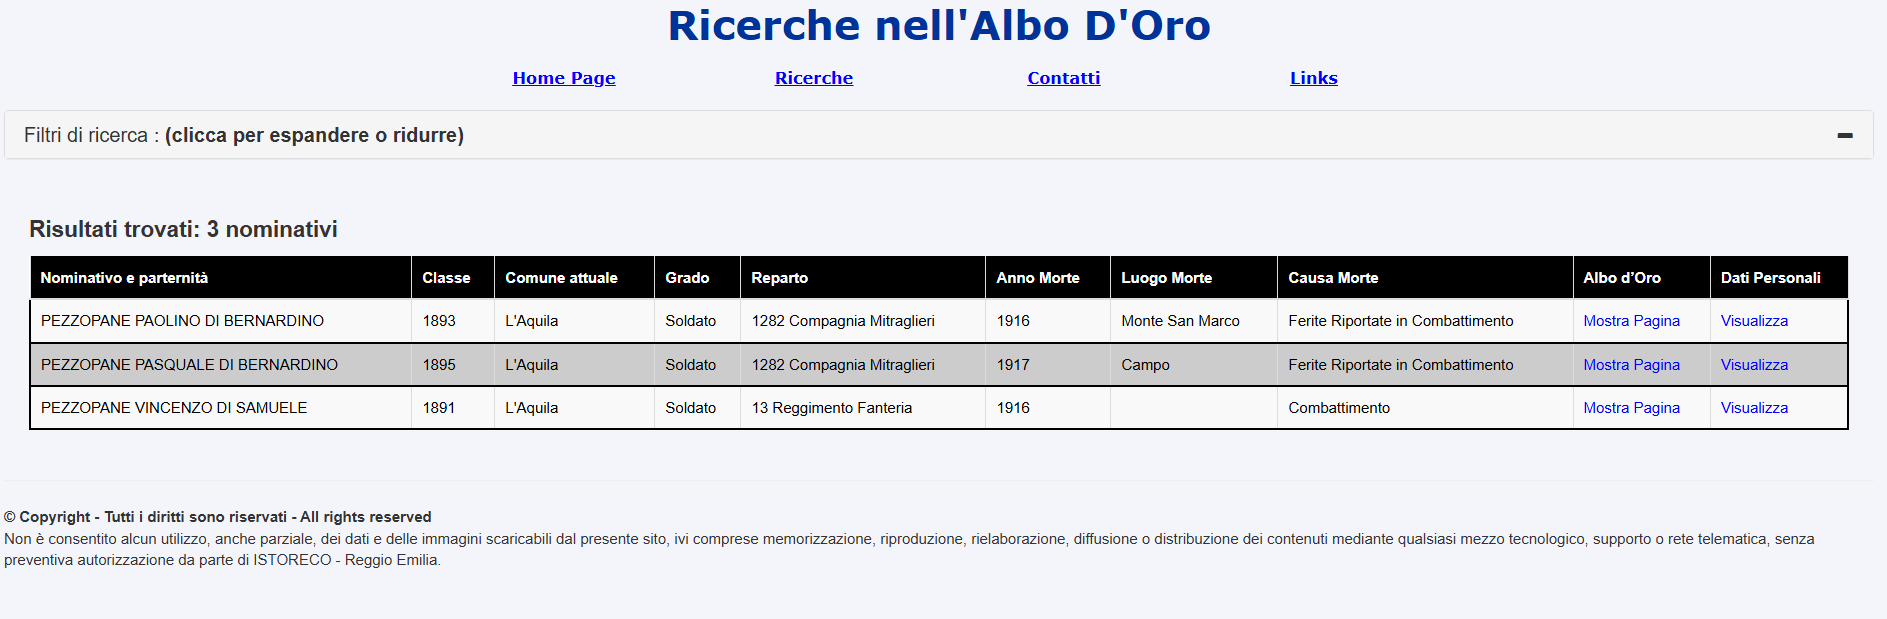The width and height of the screenshot is (1887, 619).
Task: Click the Campo place of death cell
Action: pos(1194,365)
